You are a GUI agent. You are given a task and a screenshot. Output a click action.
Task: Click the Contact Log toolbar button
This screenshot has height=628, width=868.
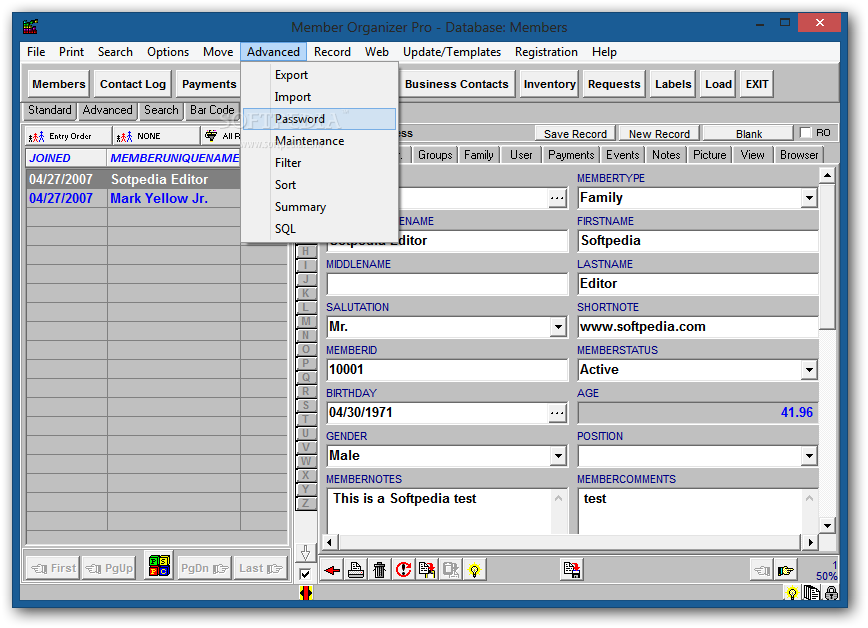(133, 84)
